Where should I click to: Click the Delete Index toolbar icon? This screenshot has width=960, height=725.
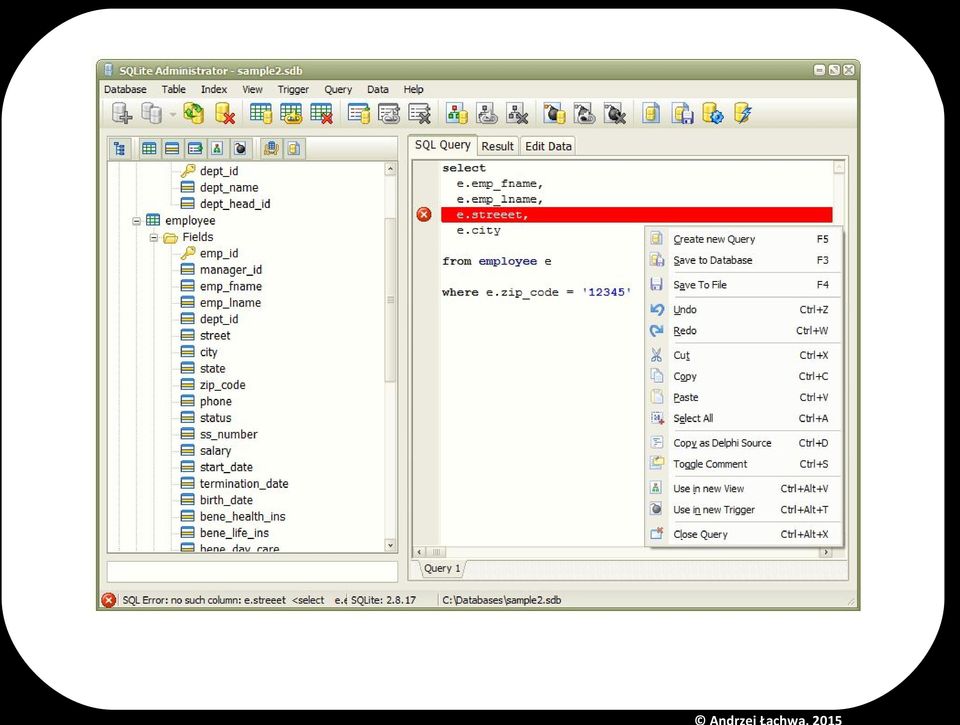click(419, 113)
